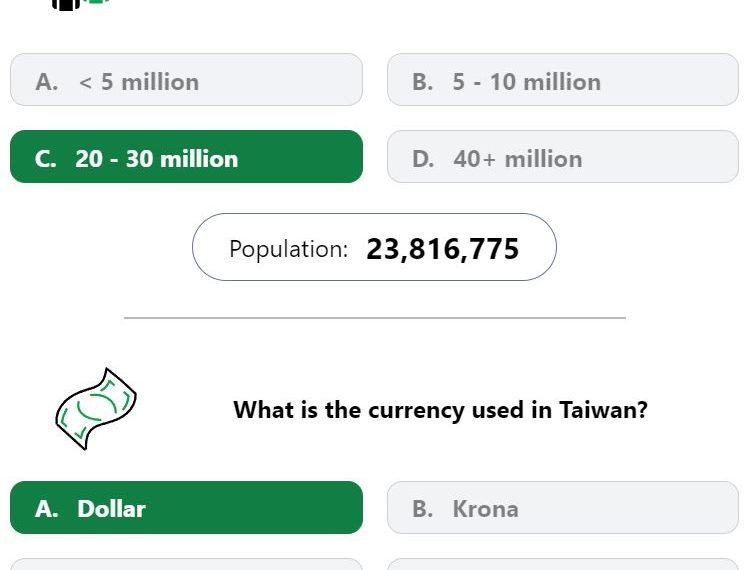Click the cut-off option below Dollar
The image size is (751, 570).
tap(186, 564)
